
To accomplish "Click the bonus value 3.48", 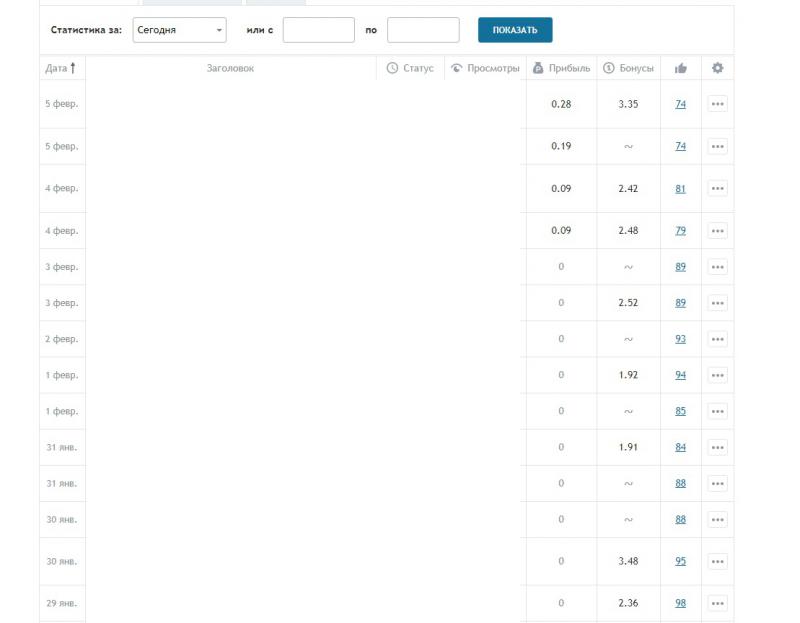I will click(x=628, y=561).
